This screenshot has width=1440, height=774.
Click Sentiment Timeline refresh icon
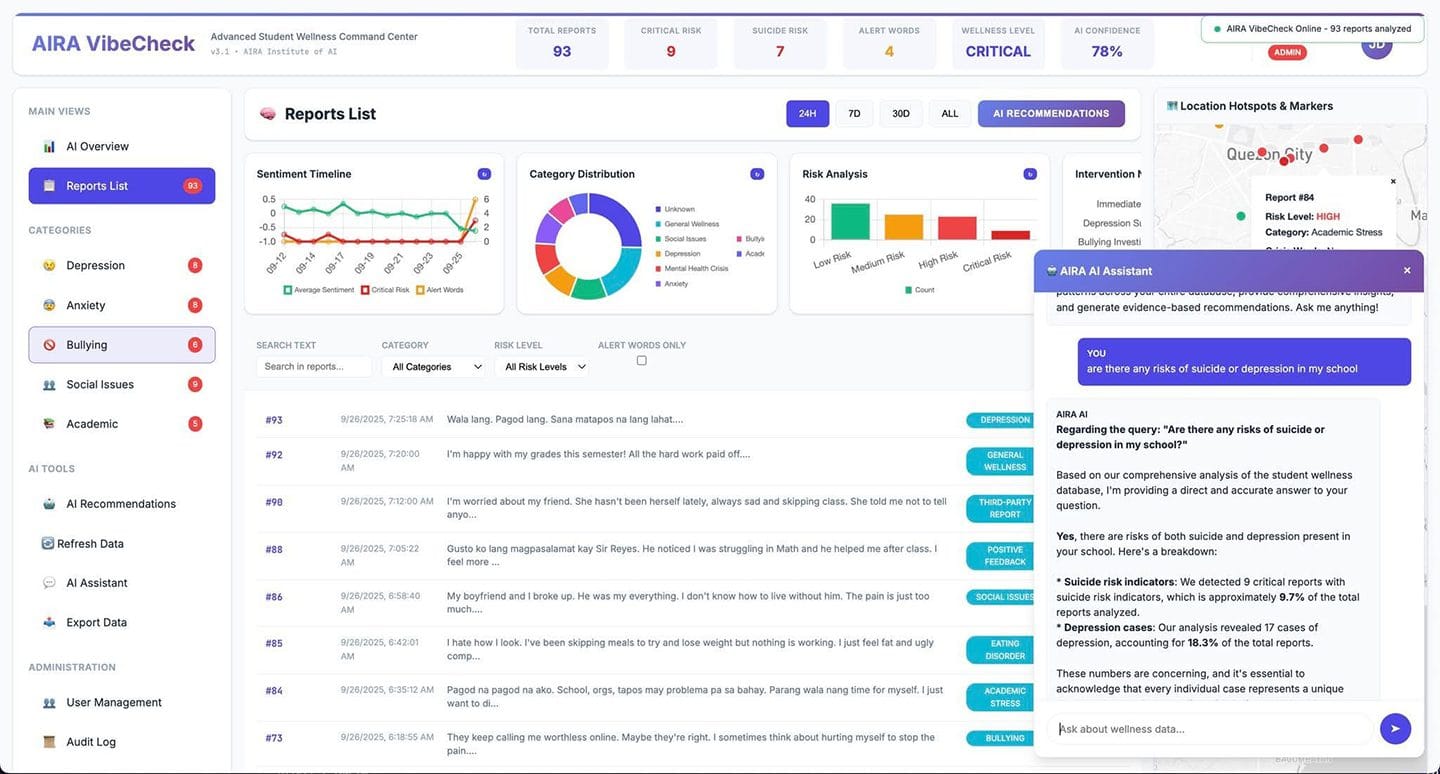pyautogui.click(x=484, y=174)
